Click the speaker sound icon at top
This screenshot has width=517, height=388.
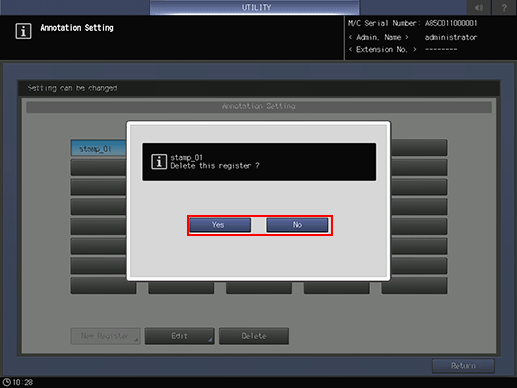pos(479,7)
